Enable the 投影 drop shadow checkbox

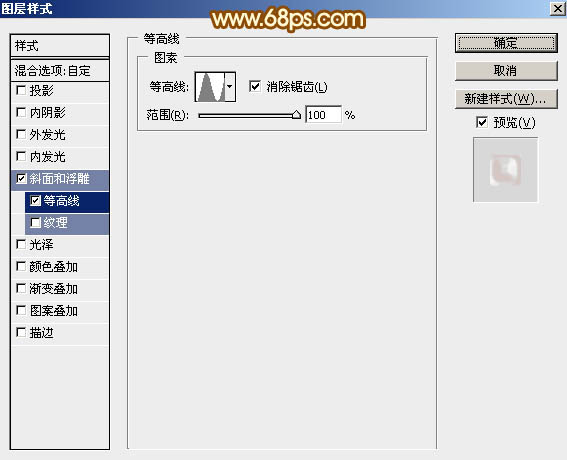tap(21, 90)
